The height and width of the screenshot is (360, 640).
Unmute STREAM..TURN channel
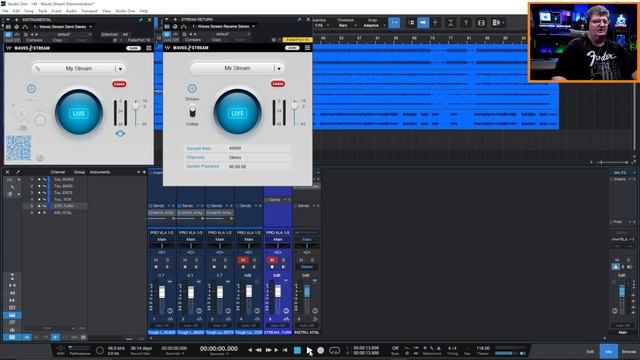(x=272, y=260)
